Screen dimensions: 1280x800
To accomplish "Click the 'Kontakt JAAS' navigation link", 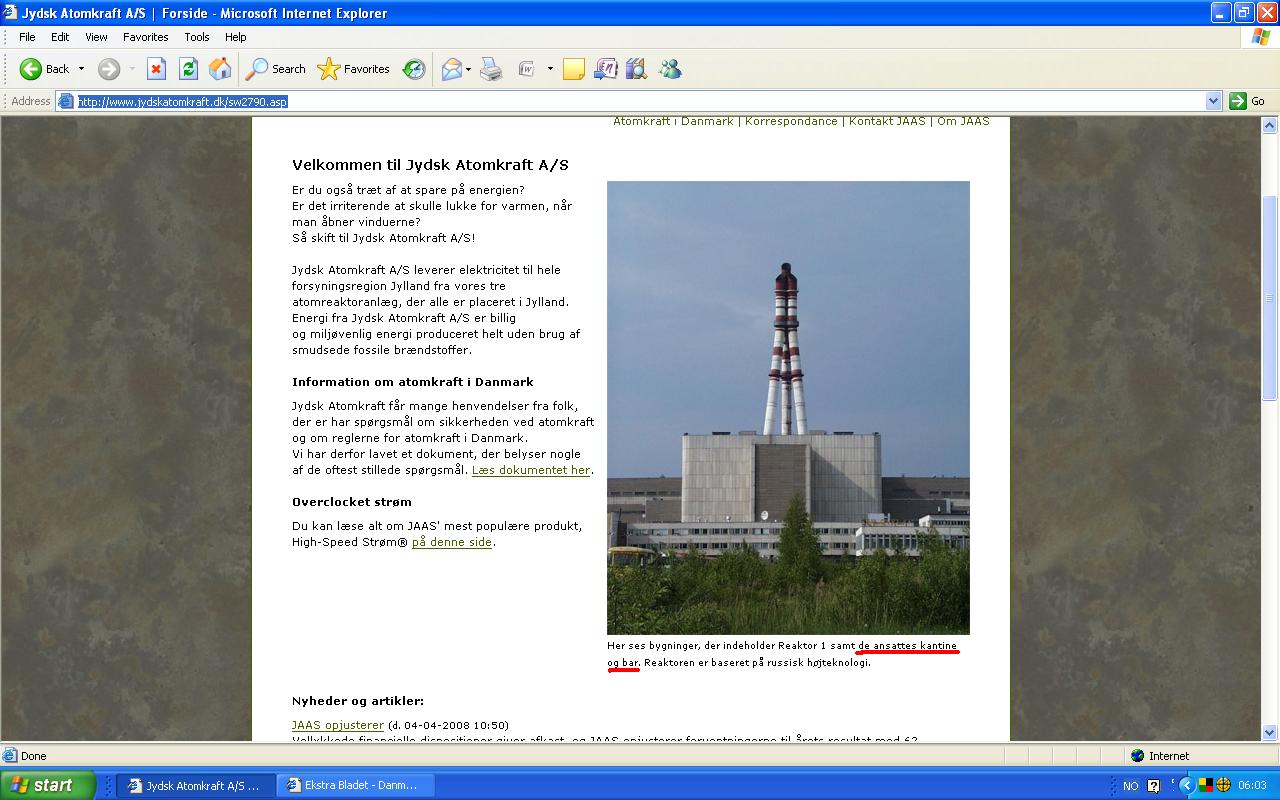I will pos(887,121).
